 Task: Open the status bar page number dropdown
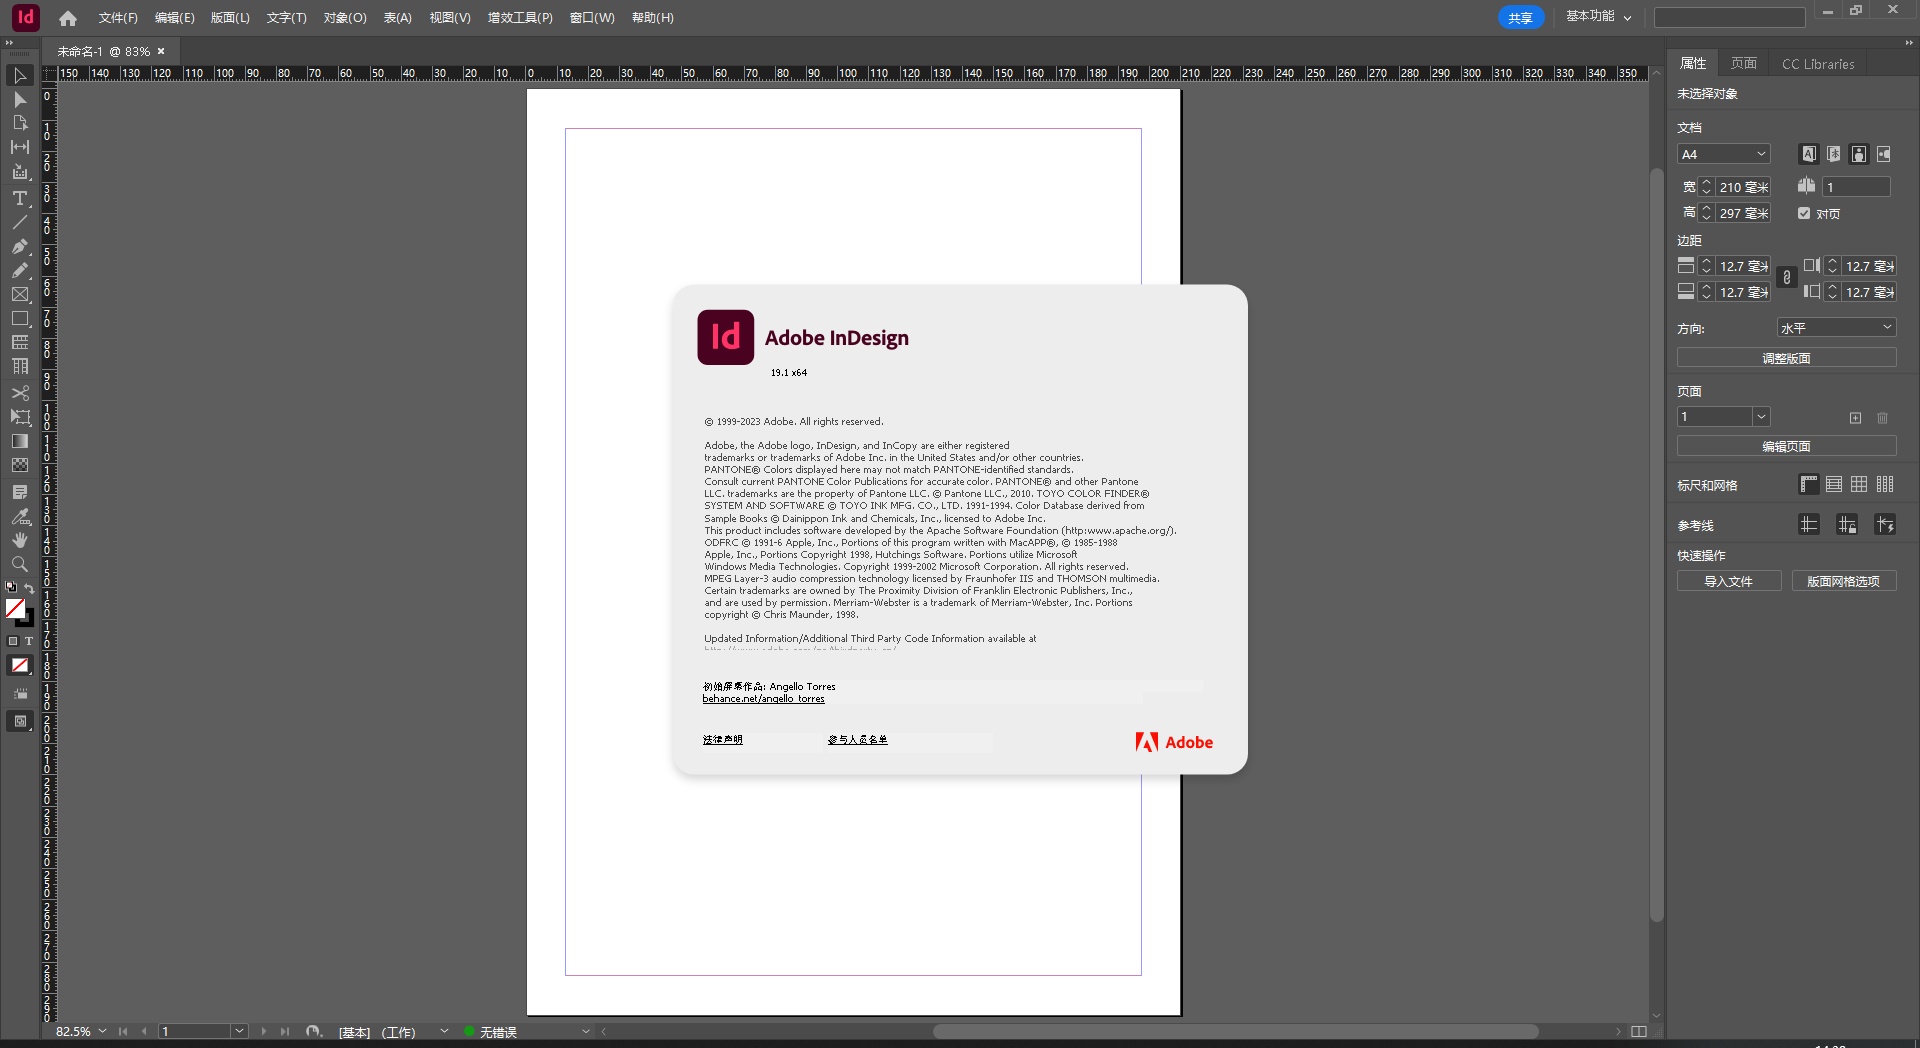tap(239, 1031)
